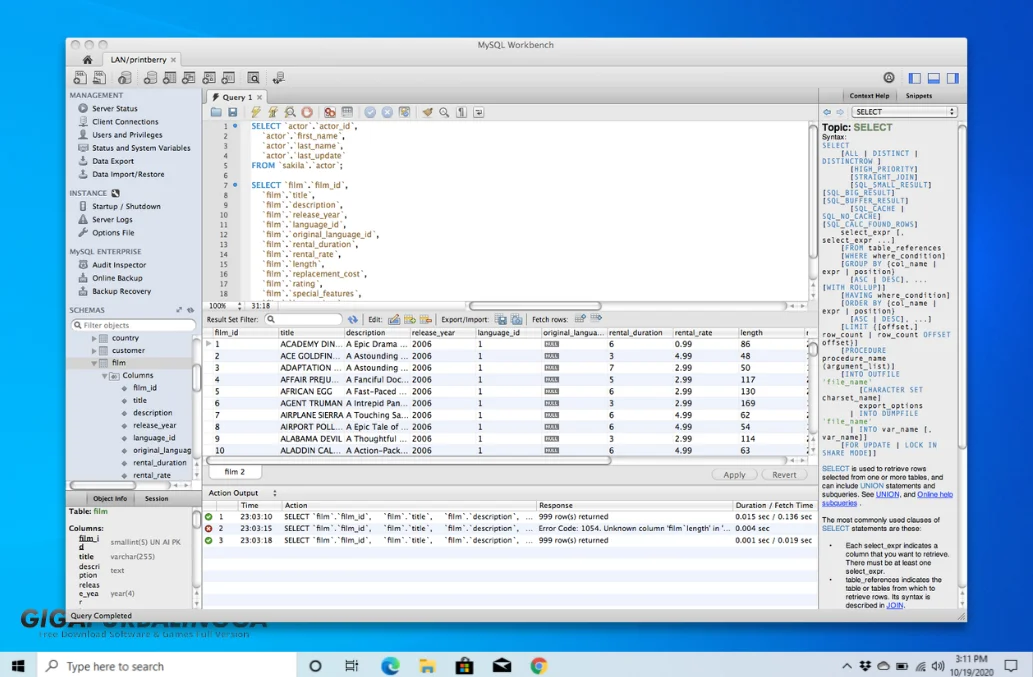Create a new SQL tab icon
Viewport: 1033px width, 677px height.
(x=80, y=78)
